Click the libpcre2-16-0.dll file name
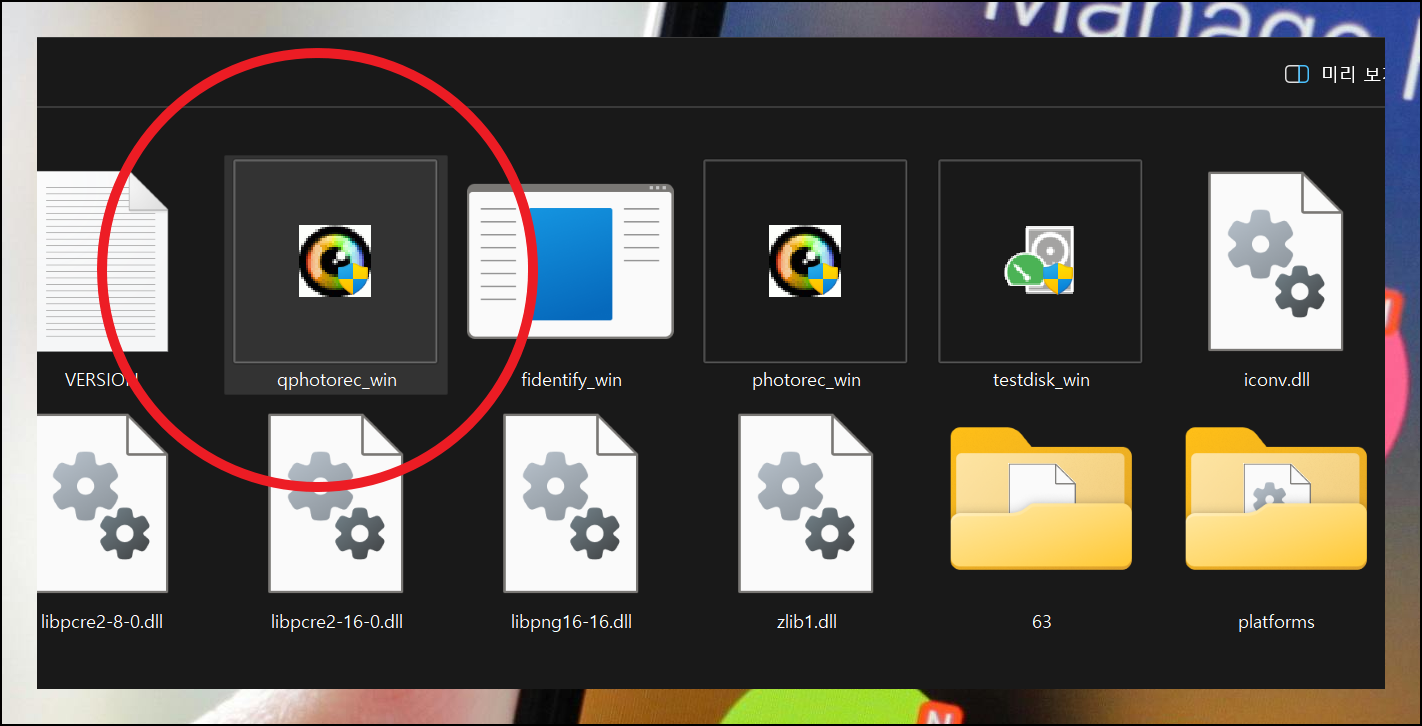 tap(337, 622)
